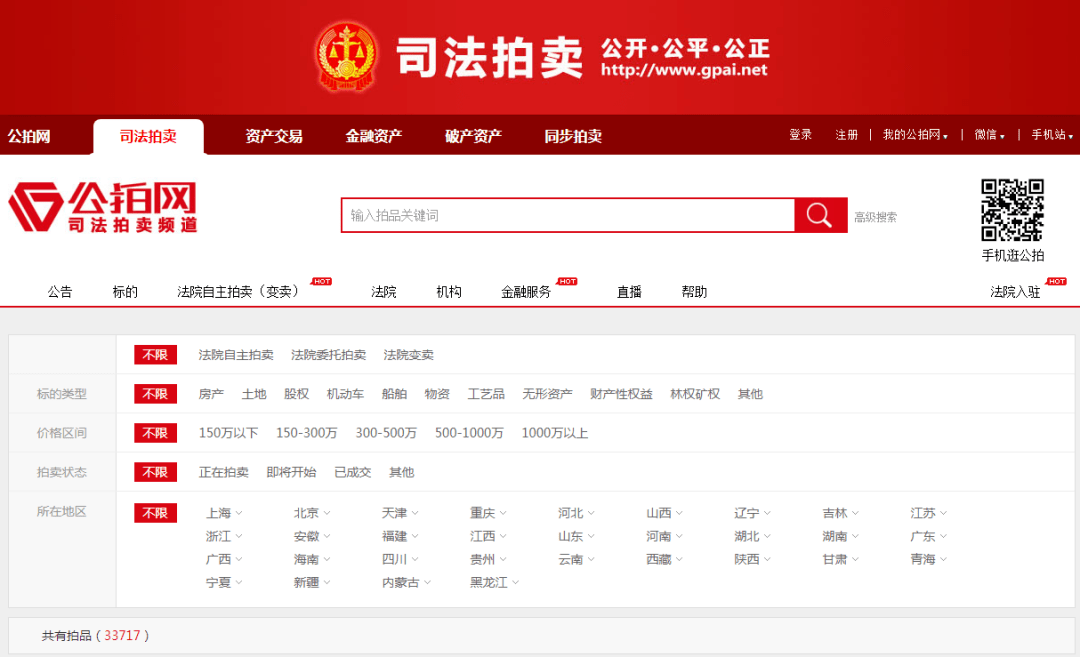Expand the 江苏 region dropdown
Image resolution: width=1080 pixels, height=657 pixels.
(928, 513)
